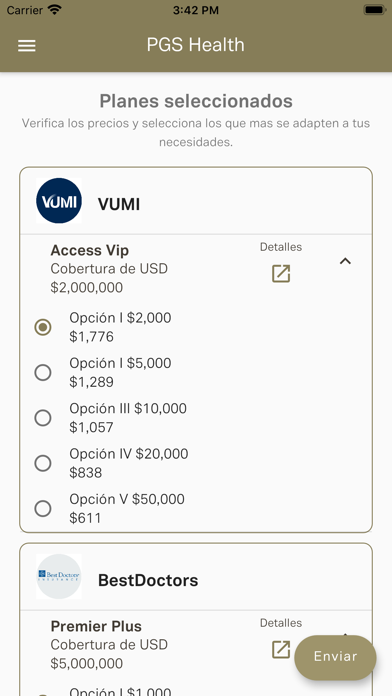
Task: Select Opción III $10,000 radio button
Action: click(43, 418)
